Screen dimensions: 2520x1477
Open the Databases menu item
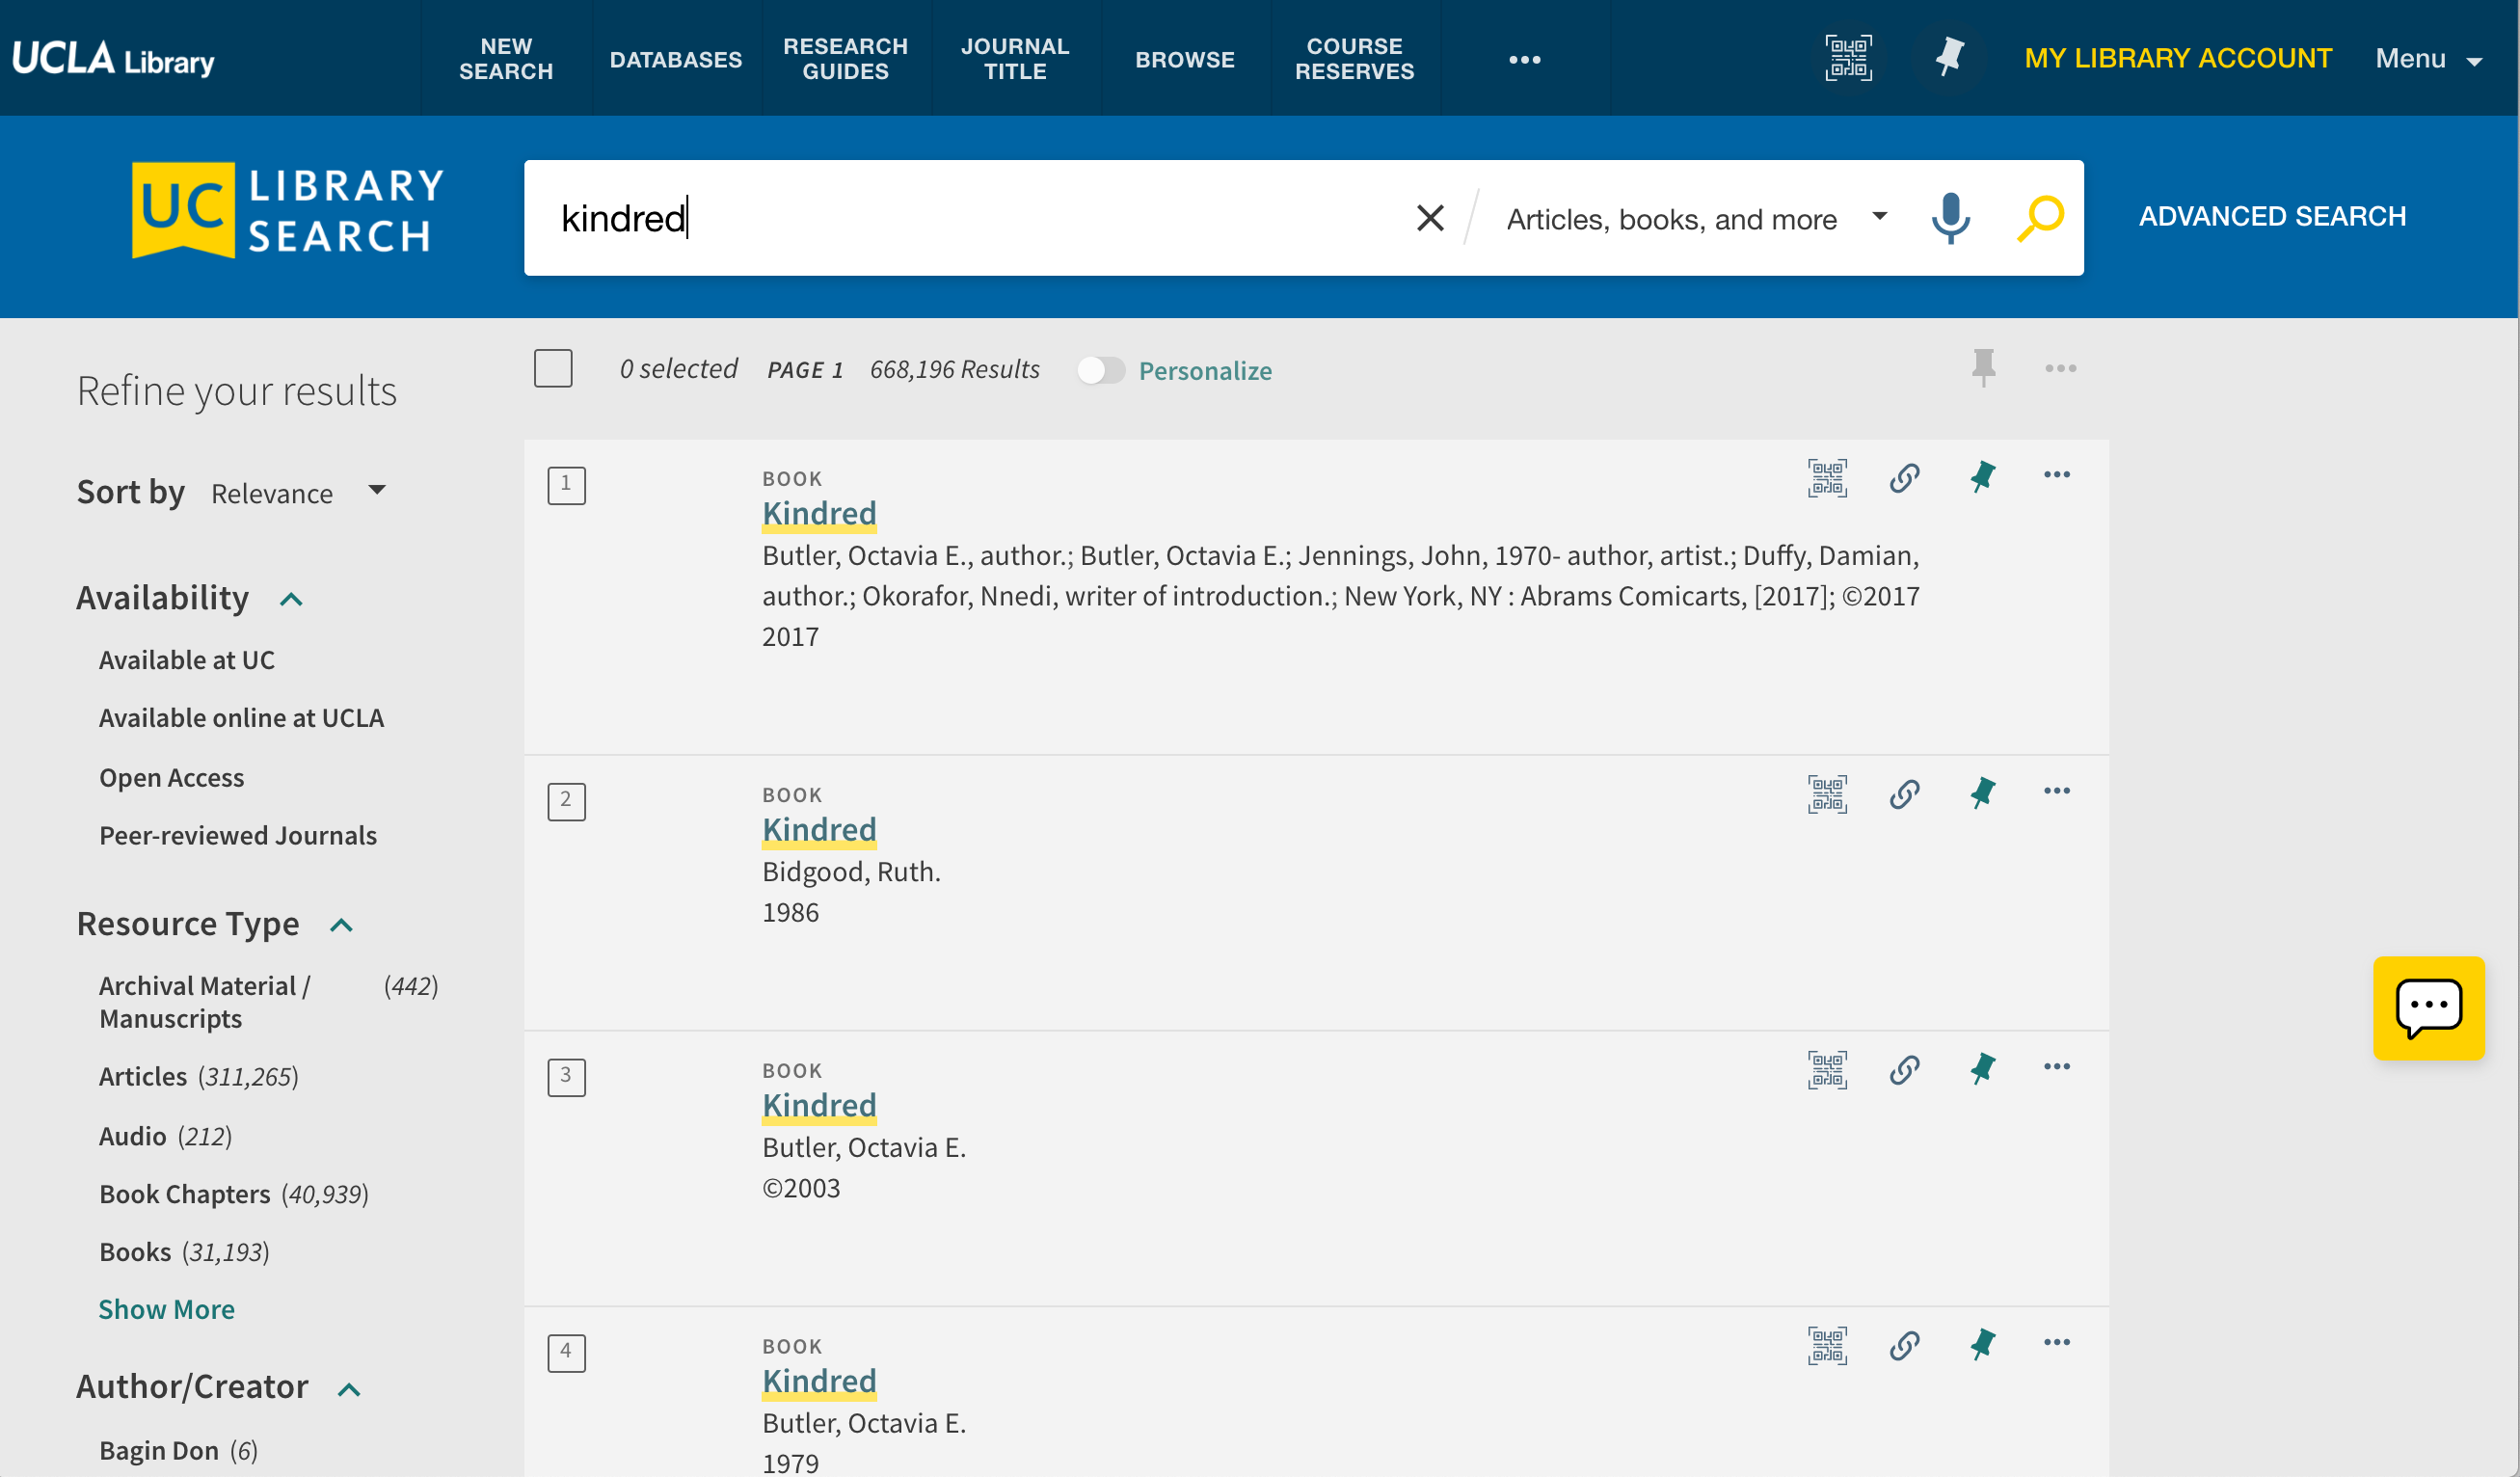click(676, 59)
